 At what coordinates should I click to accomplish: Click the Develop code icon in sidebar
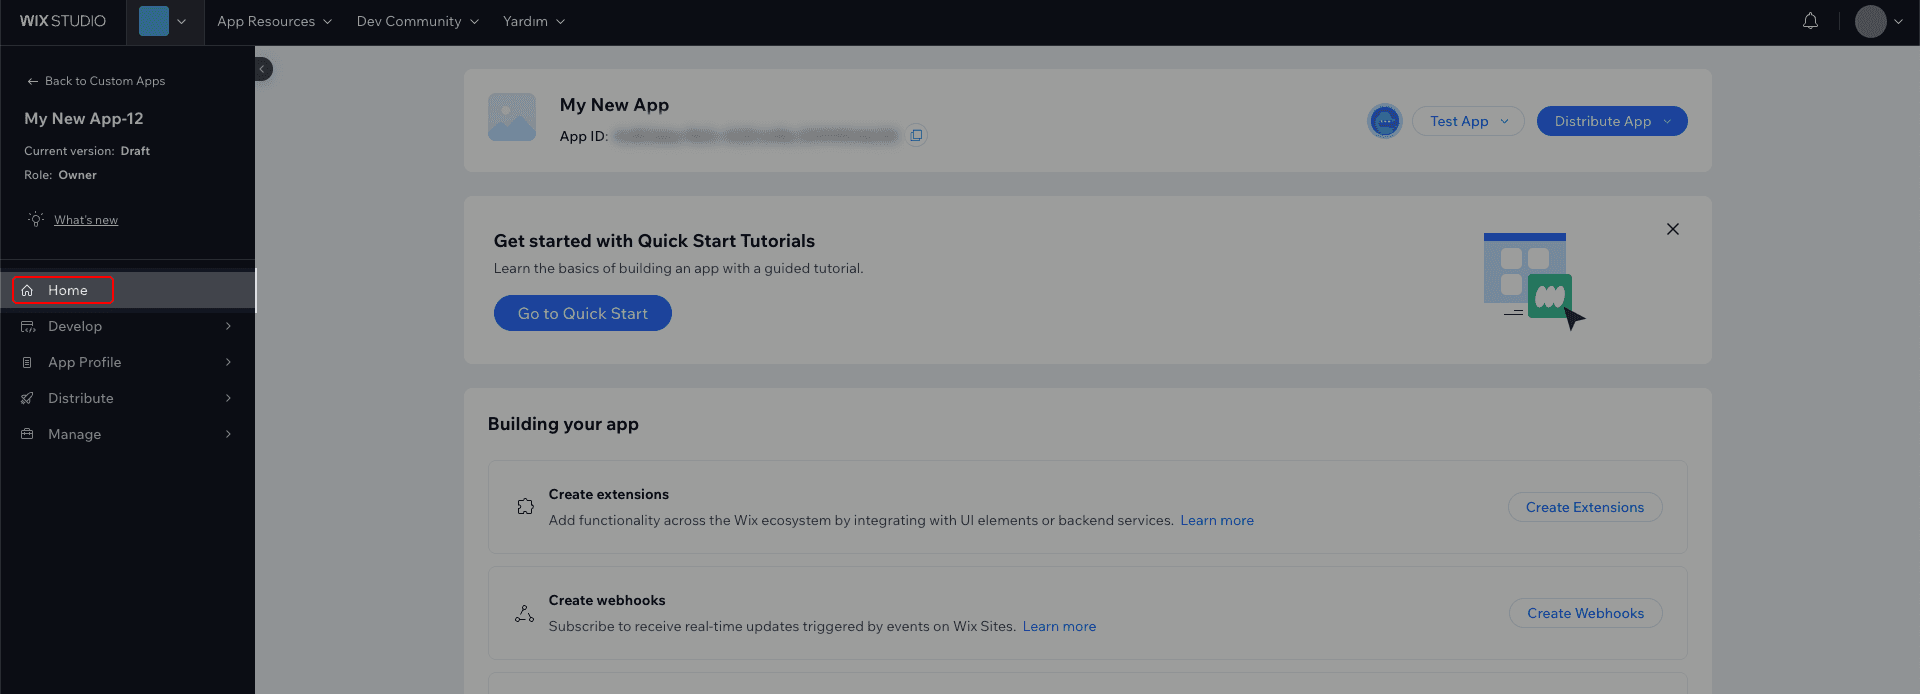pyautogui.click(x=27, y=326)
